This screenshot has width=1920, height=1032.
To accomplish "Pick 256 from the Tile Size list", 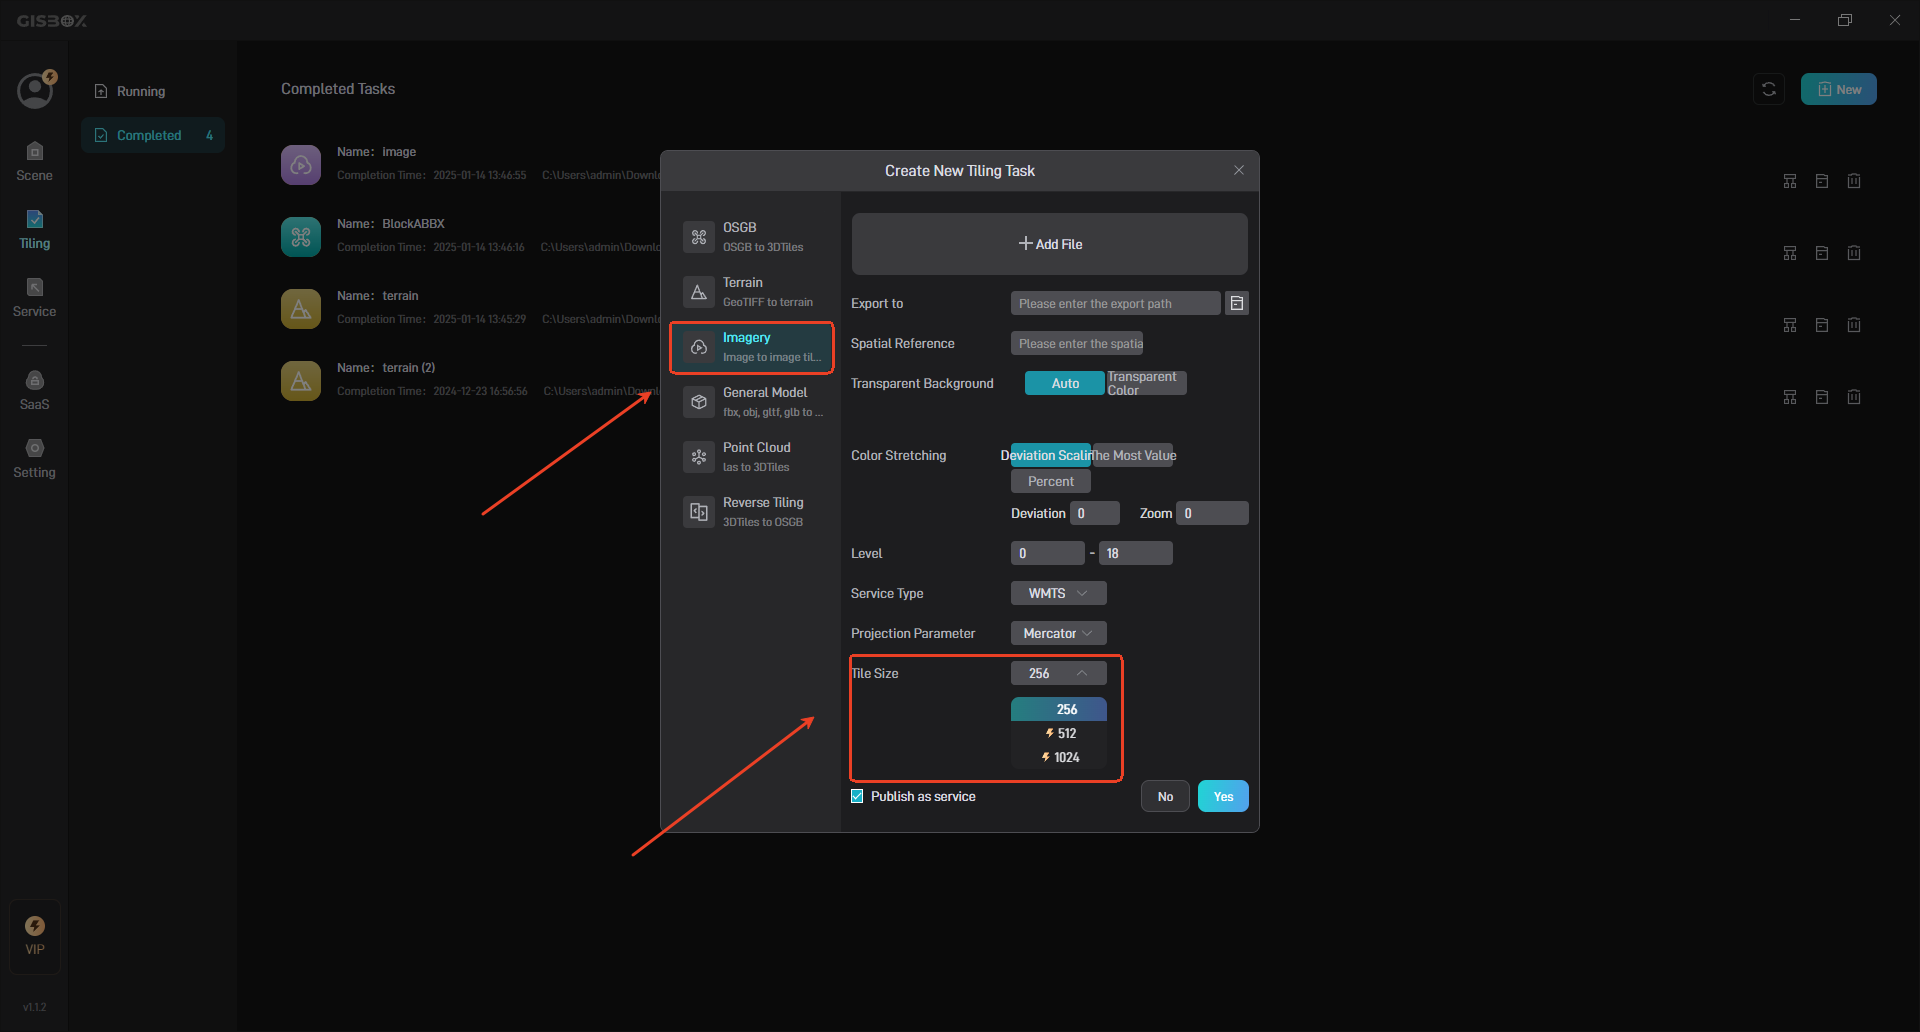I will [1058, 709].
